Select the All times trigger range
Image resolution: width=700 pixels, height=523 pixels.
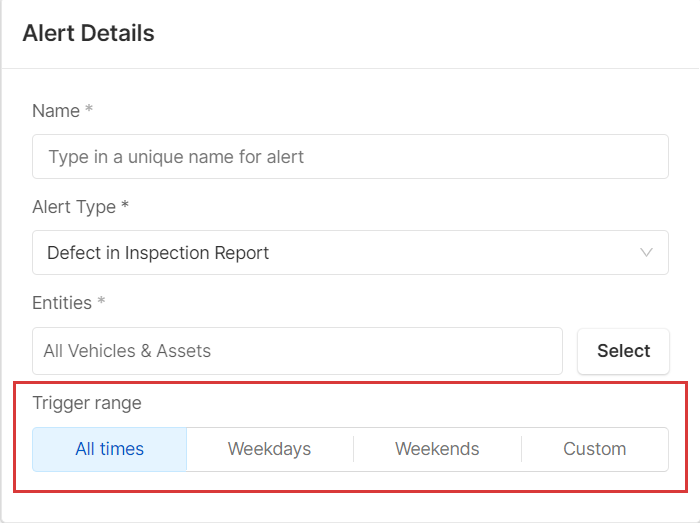109,449
